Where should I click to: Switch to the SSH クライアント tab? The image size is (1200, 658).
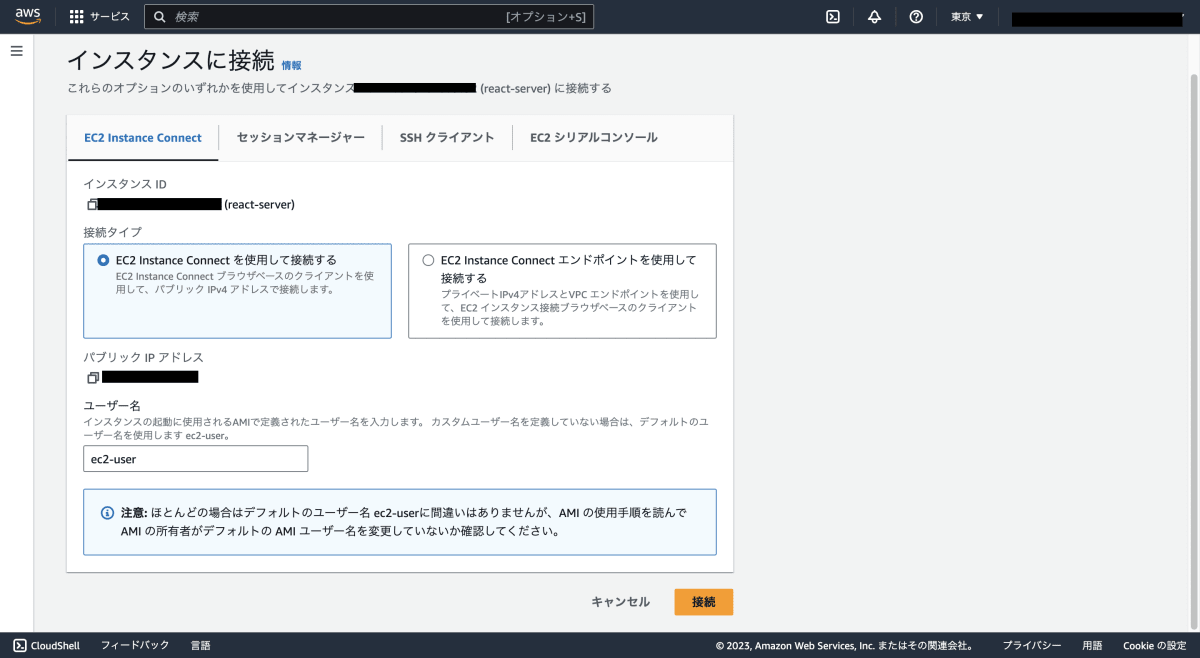[x=447, y=138]
